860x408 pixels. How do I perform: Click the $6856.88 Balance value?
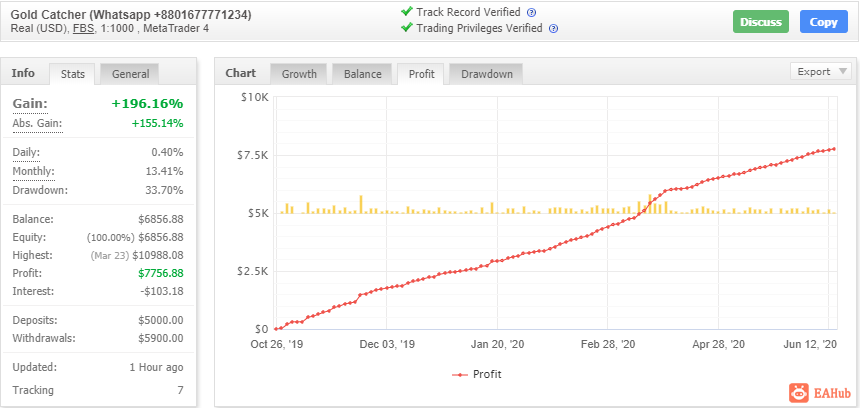(x=161, y=219)
